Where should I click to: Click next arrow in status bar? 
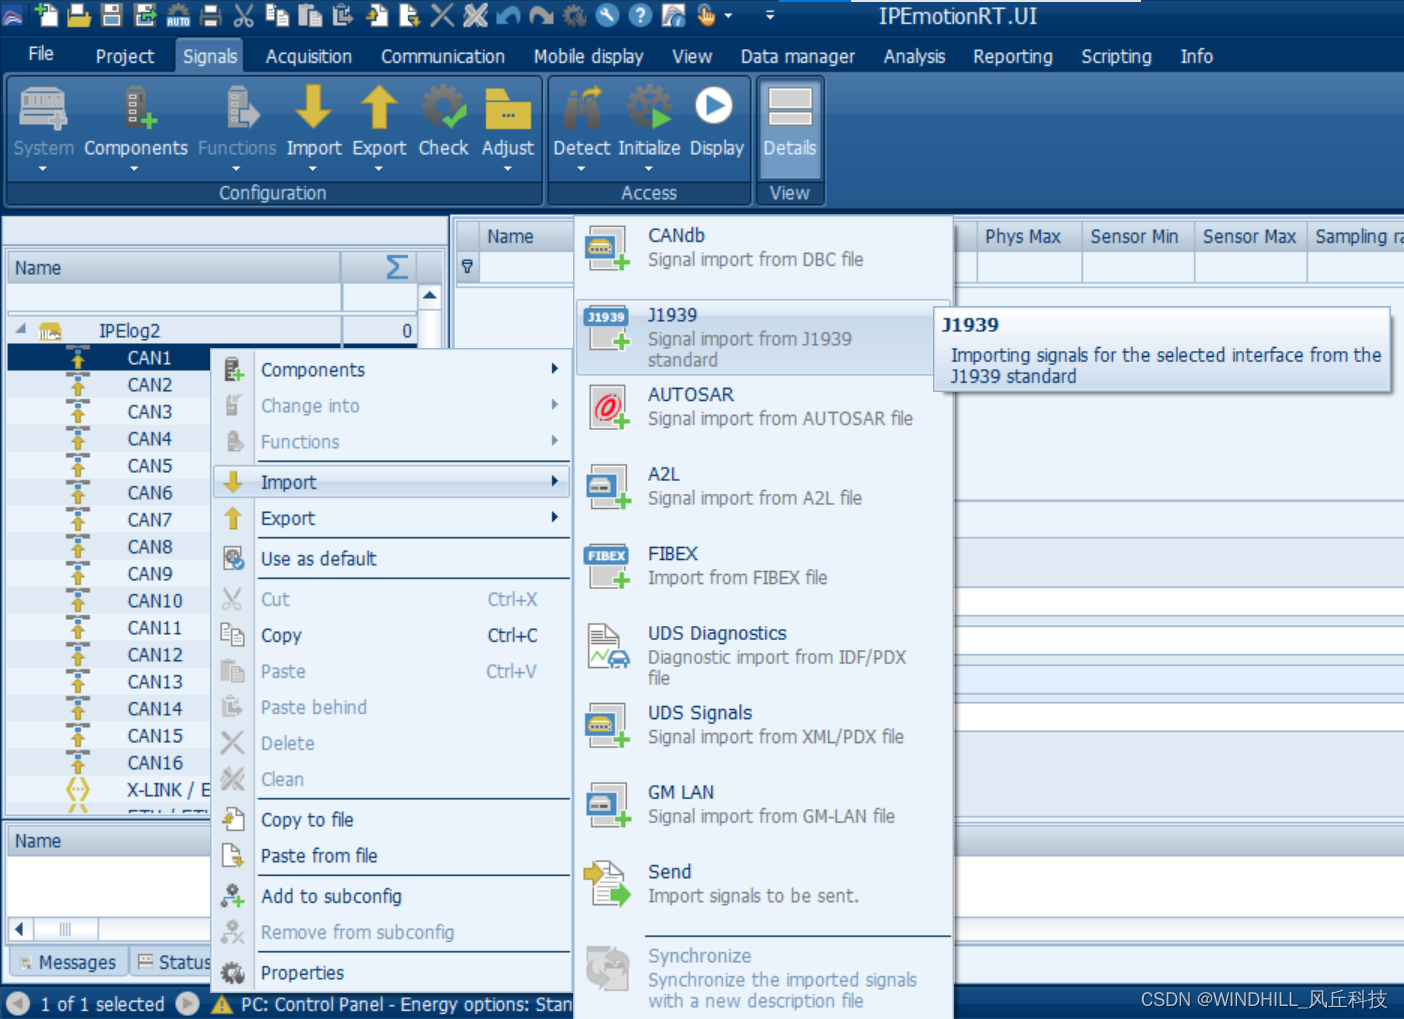click(187, 1003)
